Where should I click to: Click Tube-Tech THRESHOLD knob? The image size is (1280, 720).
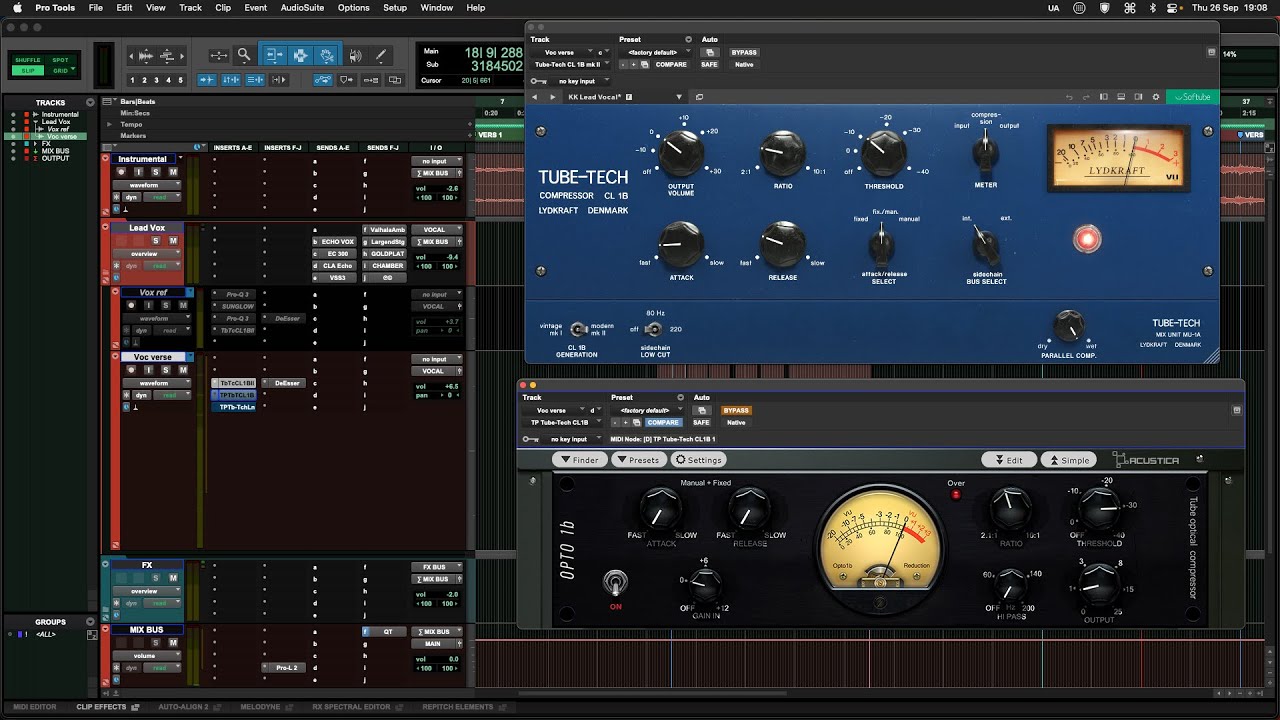point(883,153)
